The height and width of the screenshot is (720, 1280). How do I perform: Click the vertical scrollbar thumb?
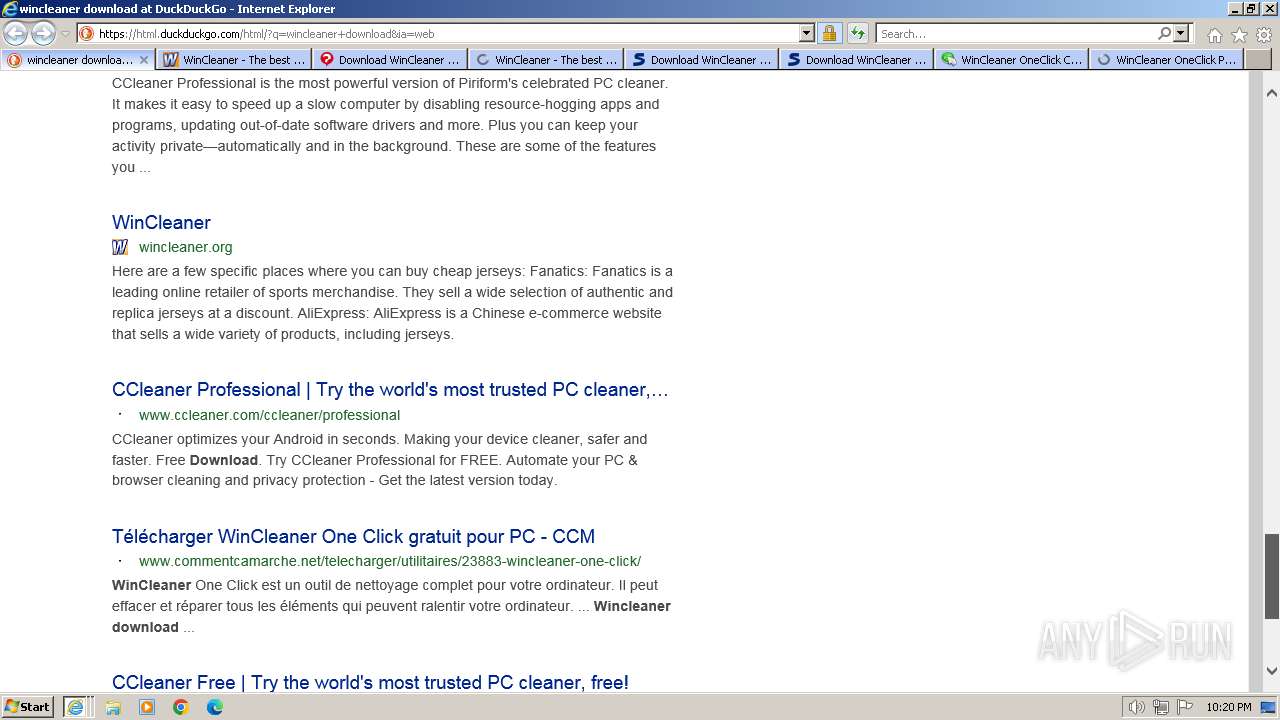(x=1272, y=576)
